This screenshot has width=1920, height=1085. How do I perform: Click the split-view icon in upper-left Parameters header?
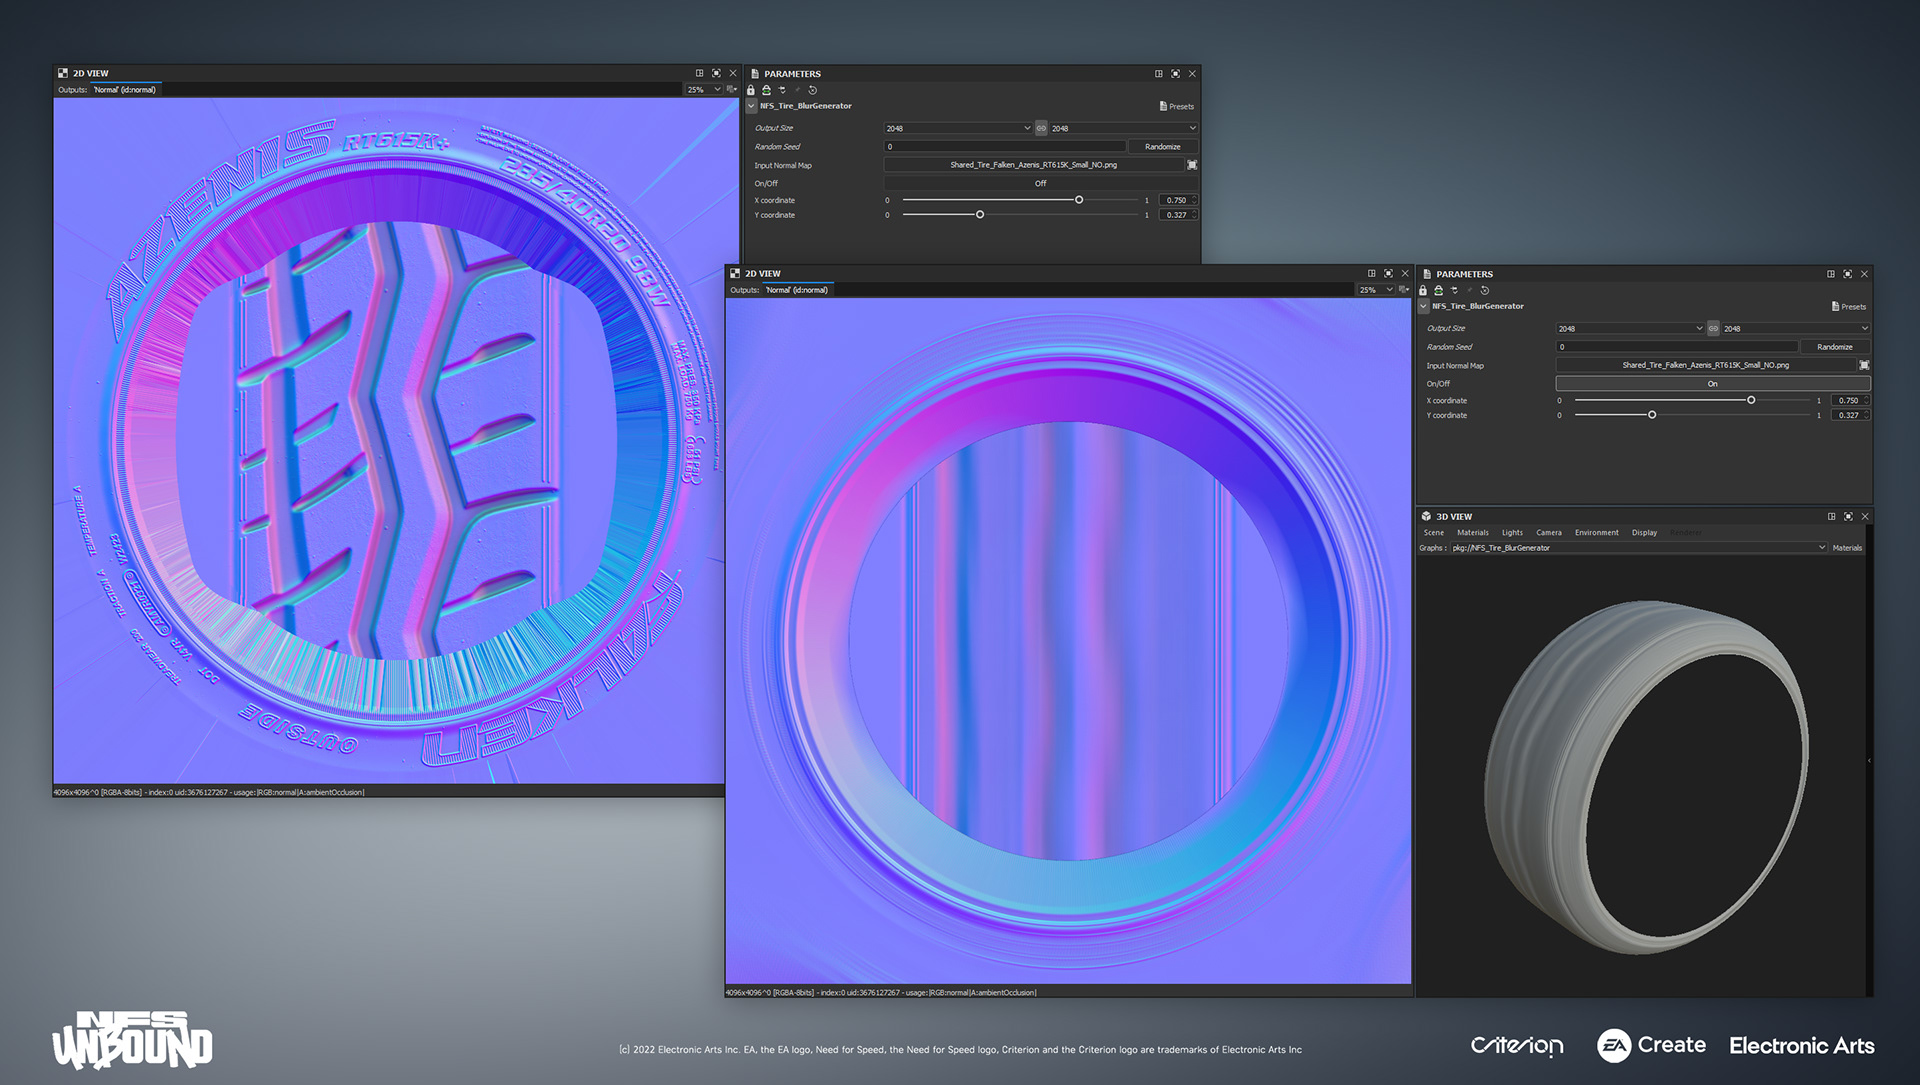point(1159,74)
